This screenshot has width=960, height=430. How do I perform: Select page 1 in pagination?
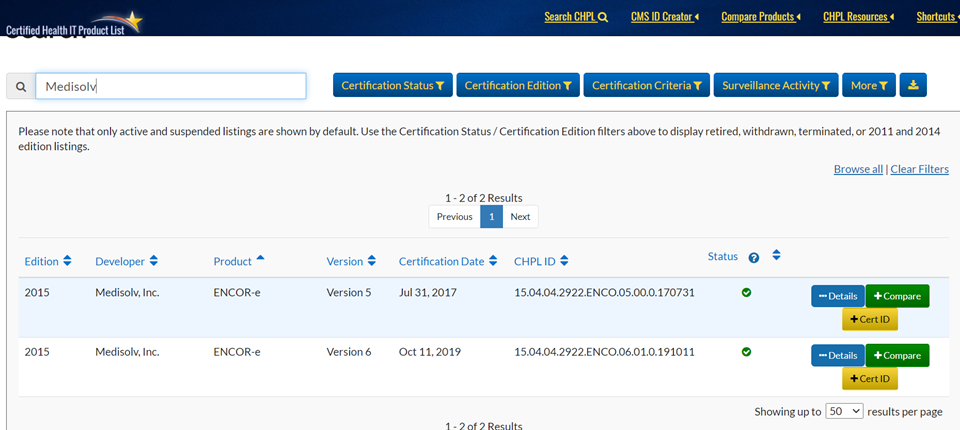492,217
